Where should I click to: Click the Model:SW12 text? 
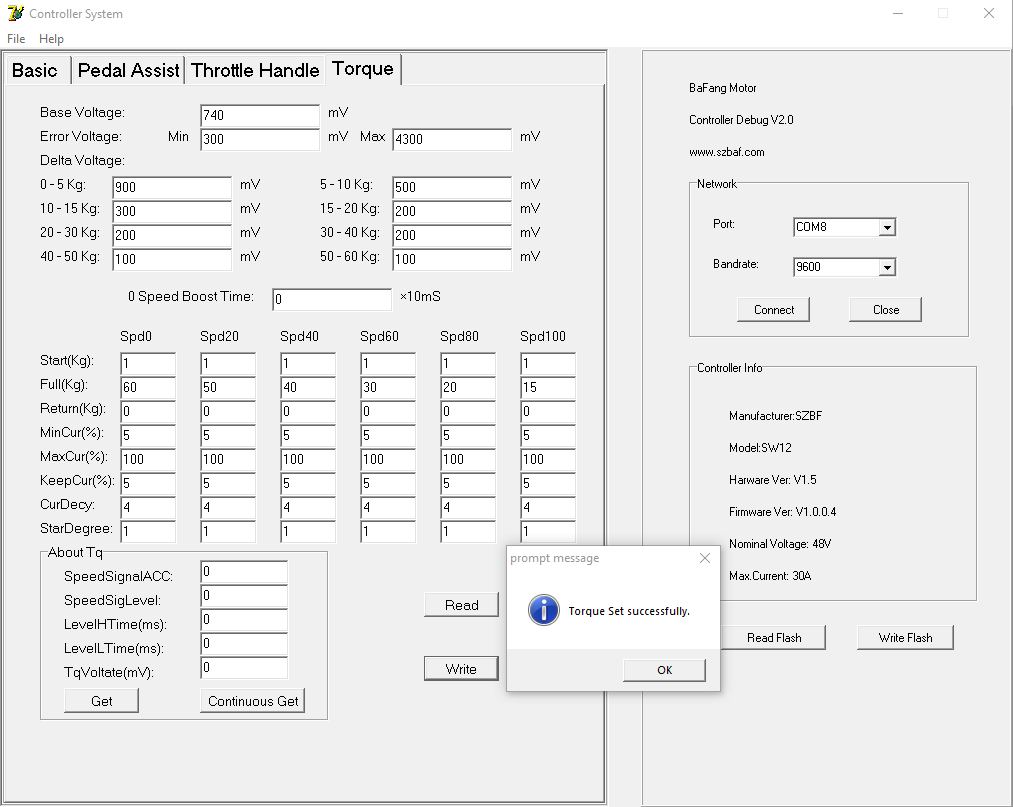point(760,448)
